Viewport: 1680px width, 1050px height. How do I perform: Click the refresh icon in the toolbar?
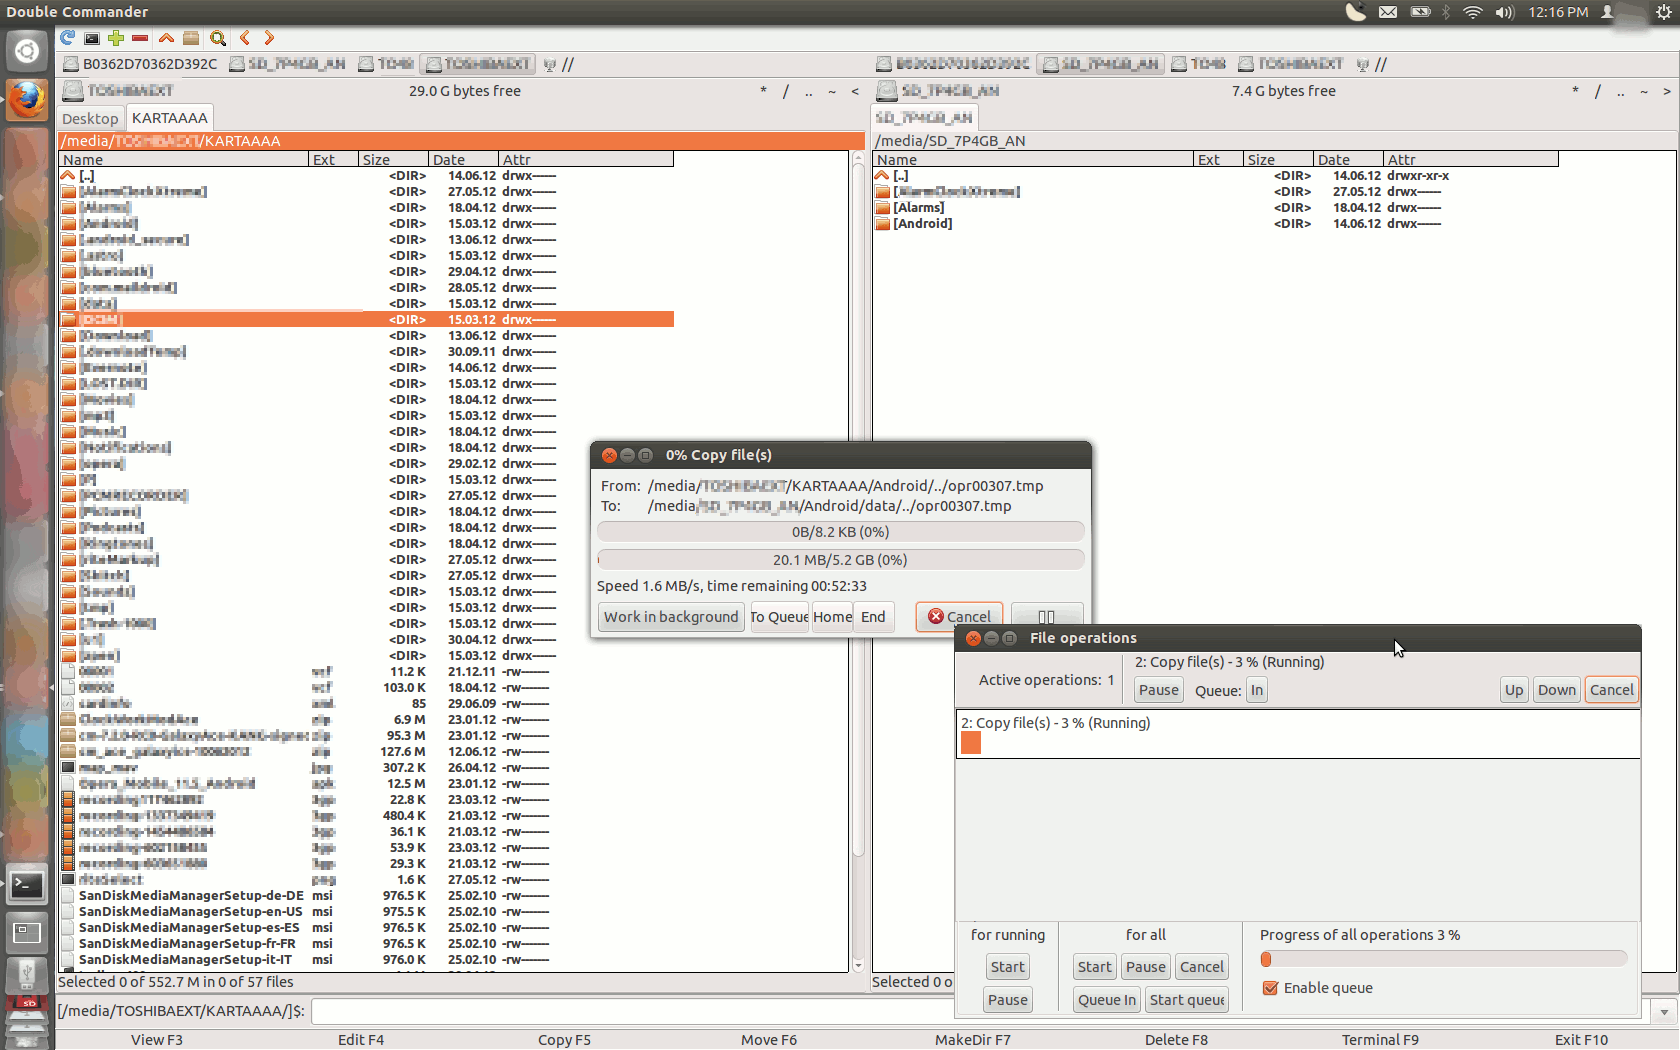67,38
